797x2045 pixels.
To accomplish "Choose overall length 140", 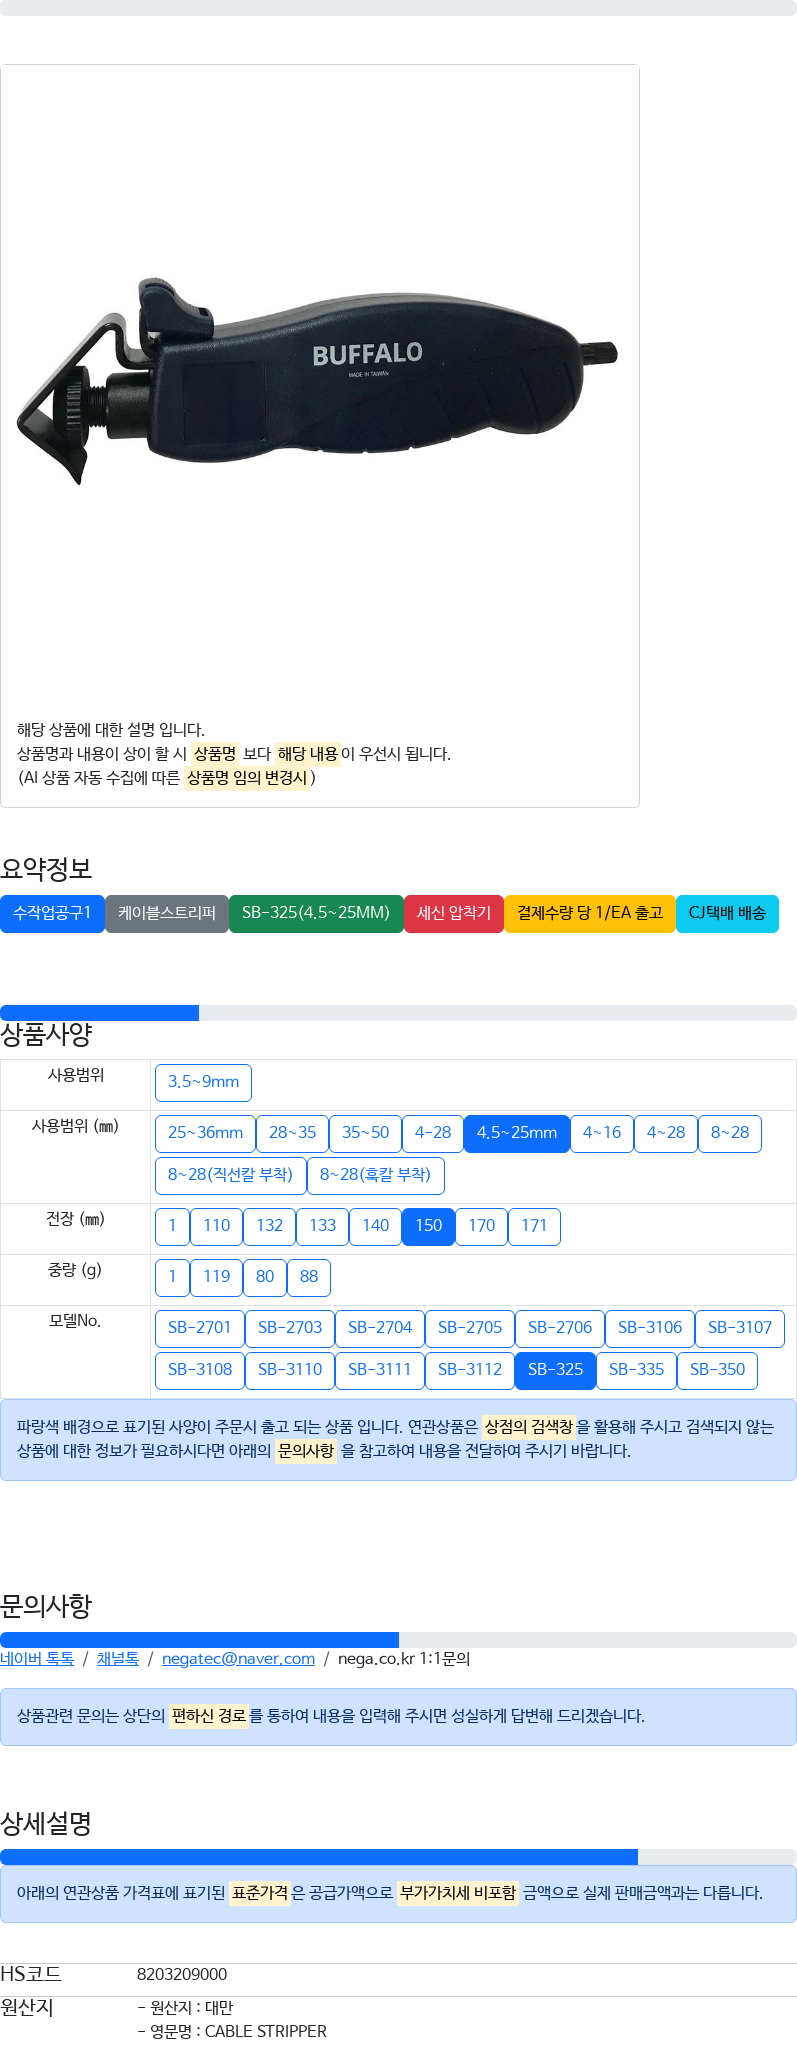I will pos(376,1226).
